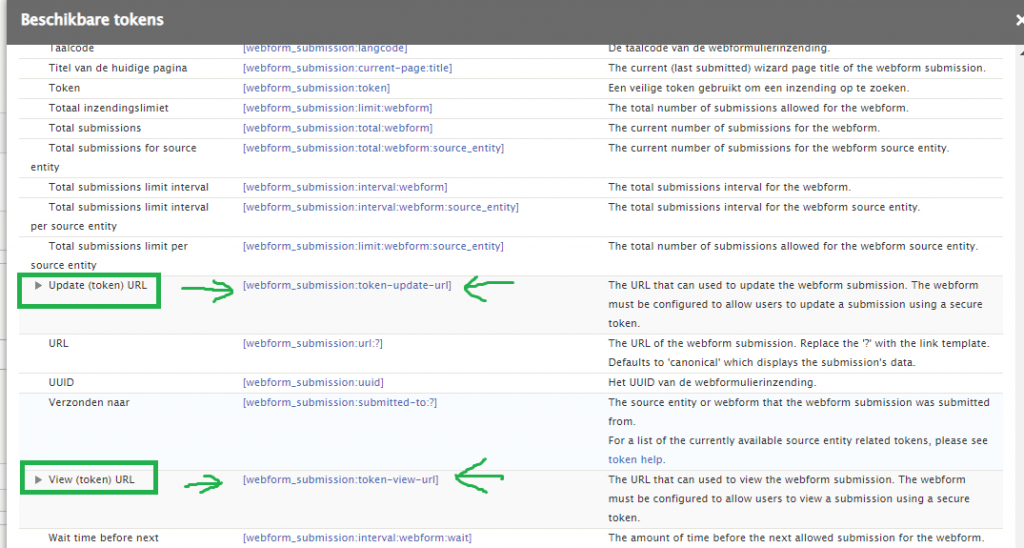Insert the webform_submission:url:? token

tap(312, 343)
